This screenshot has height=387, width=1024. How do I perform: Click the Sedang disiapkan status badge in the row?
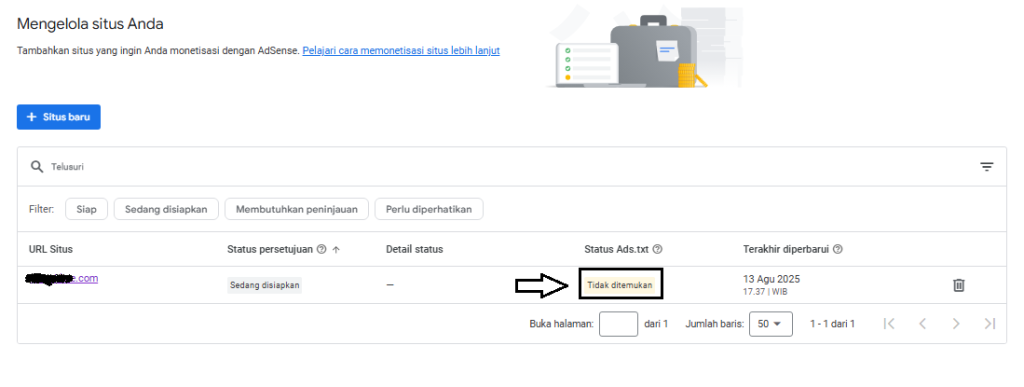[x=264, y=285]
